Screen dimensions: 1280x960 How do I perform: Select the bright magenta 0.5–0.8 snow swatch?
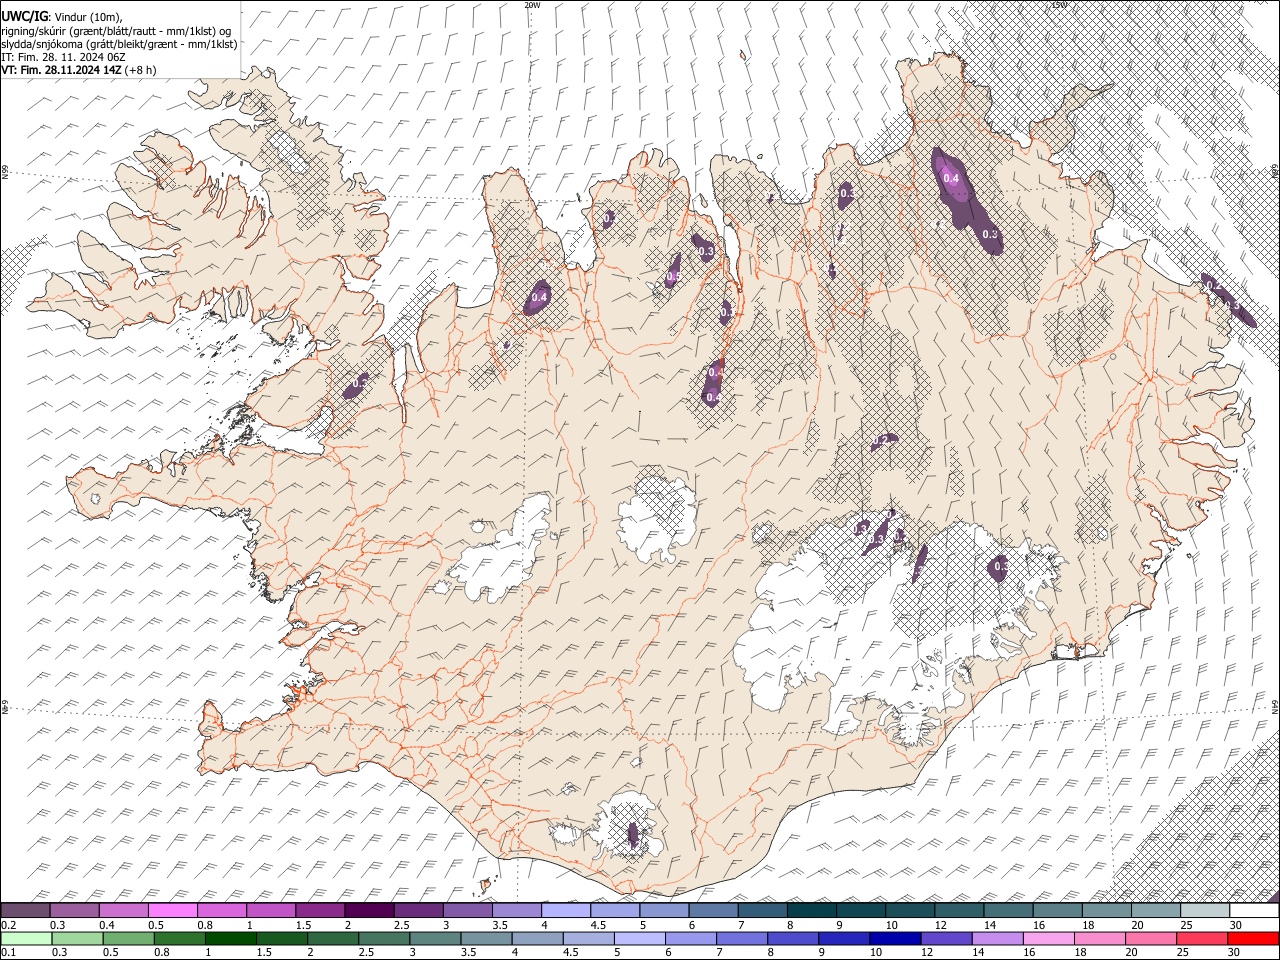point(173,911)
